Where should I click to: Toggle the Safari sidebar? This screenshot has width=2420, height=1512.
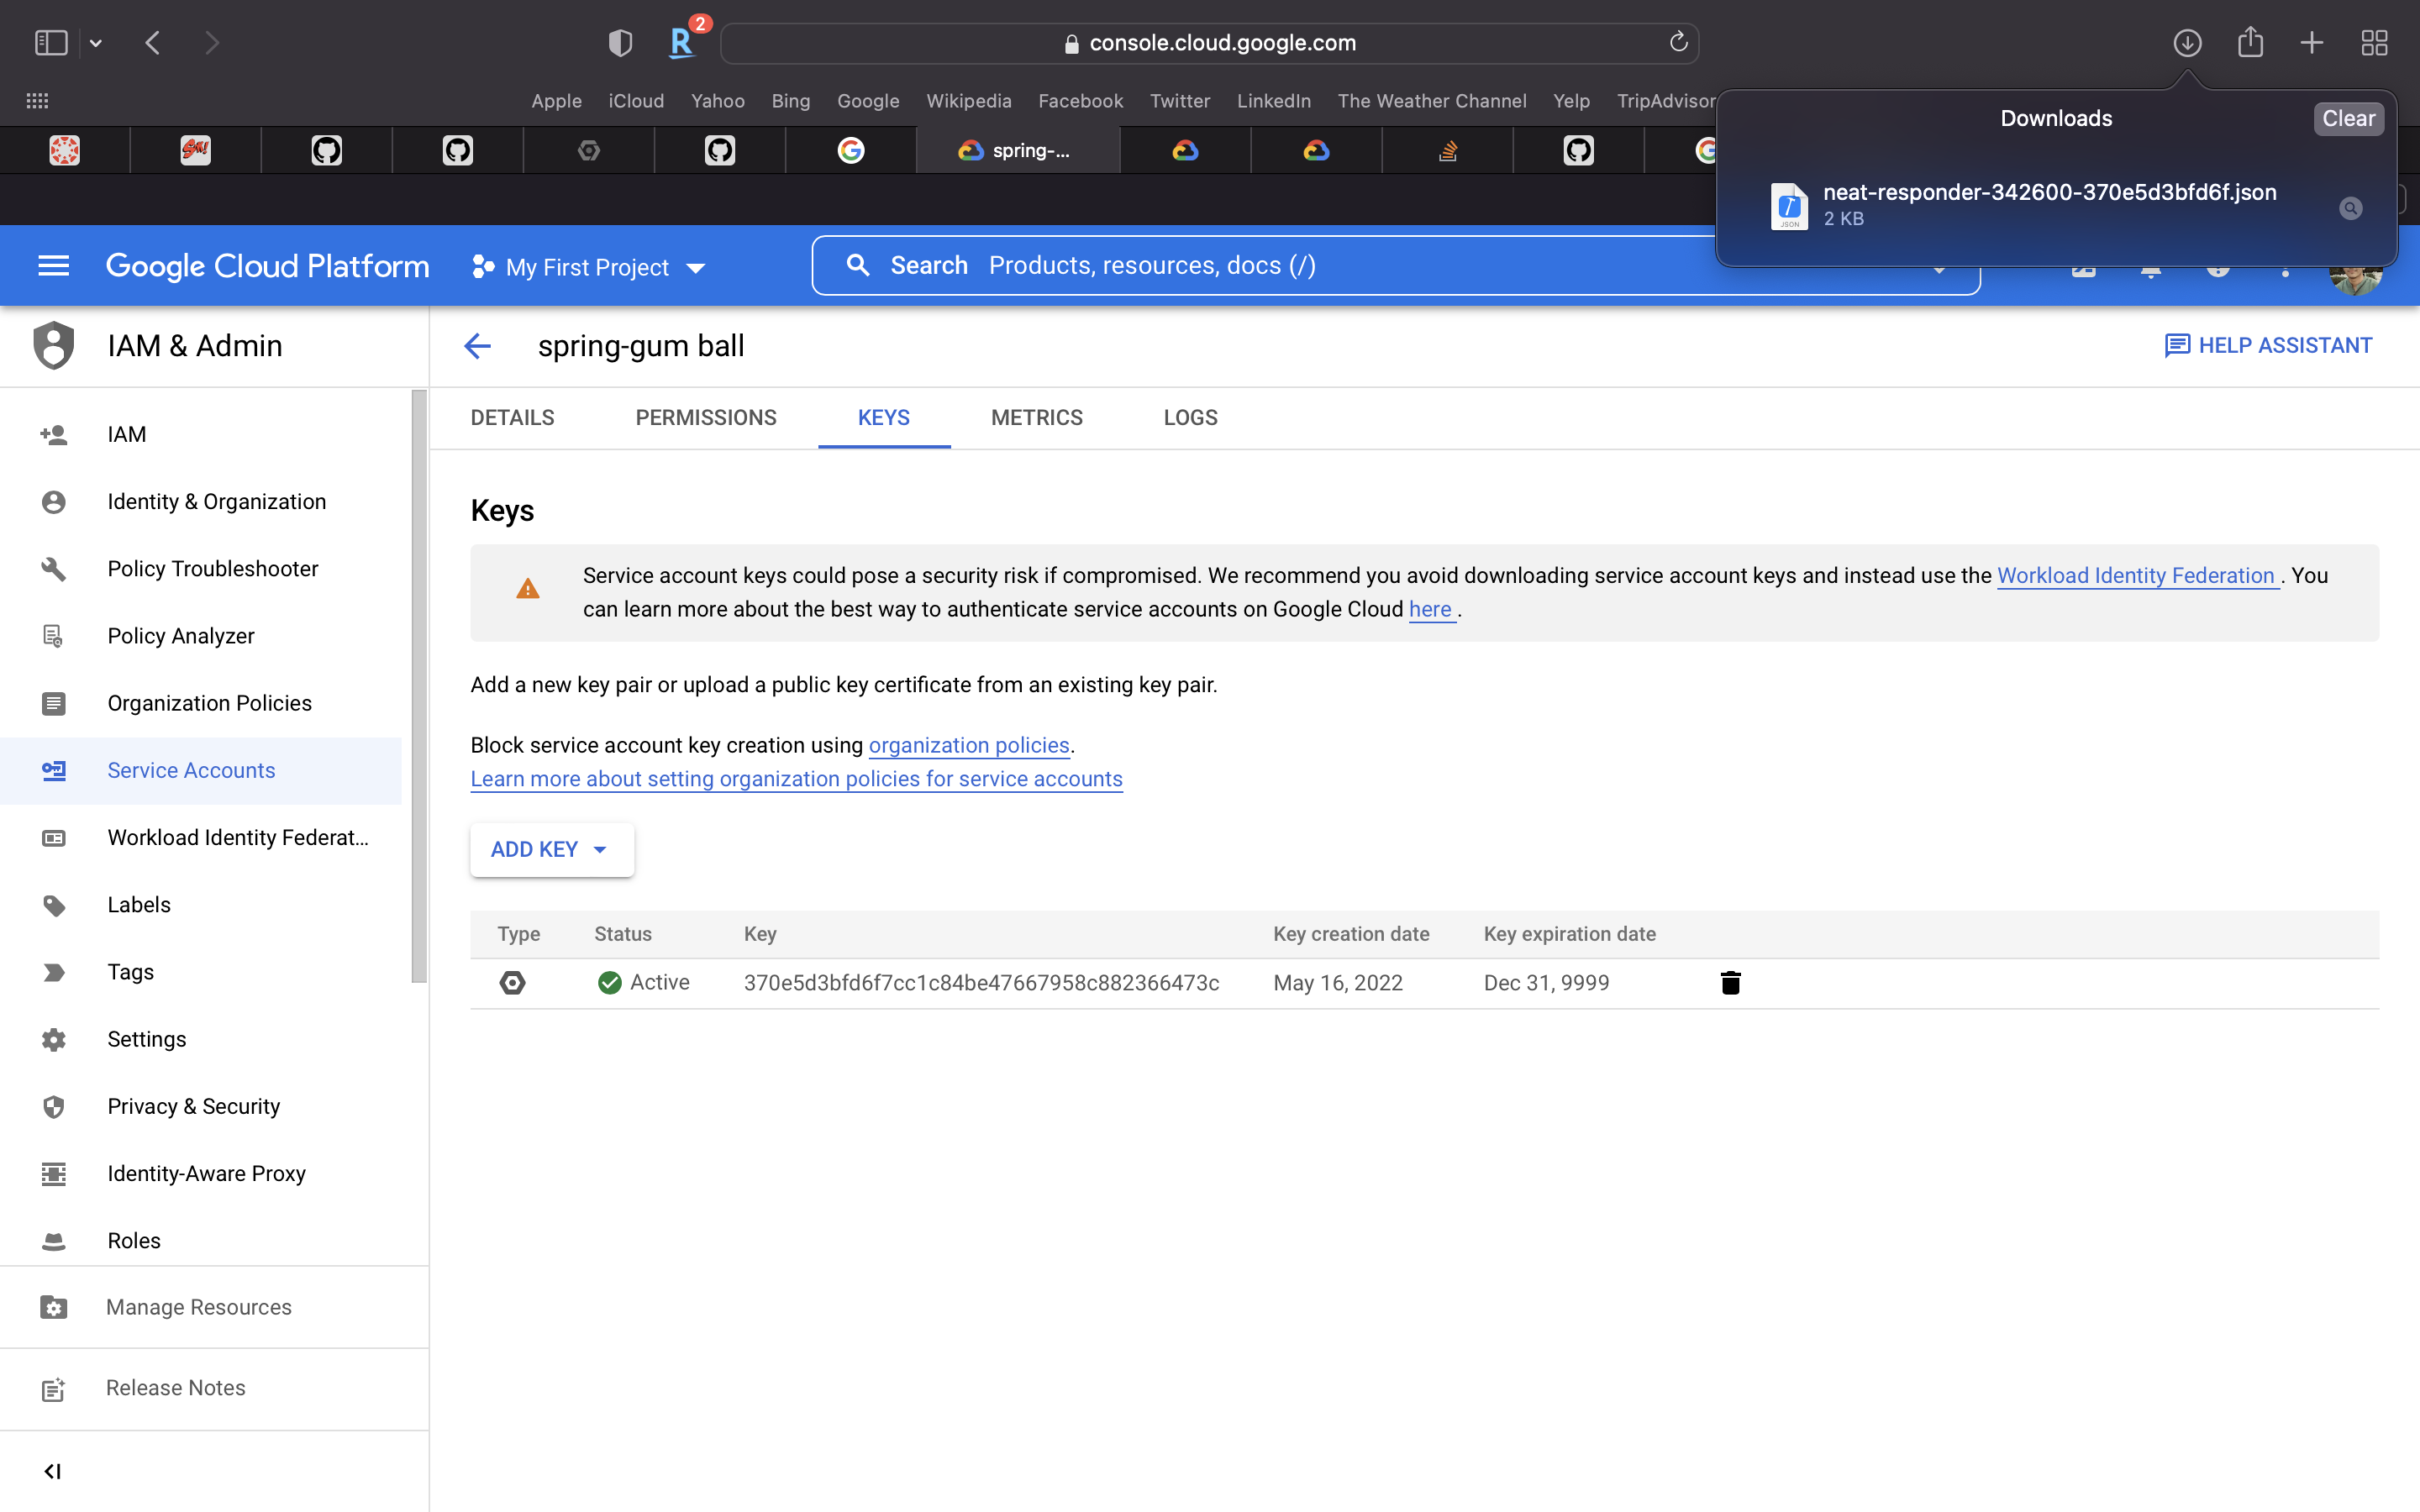(51, 42)
